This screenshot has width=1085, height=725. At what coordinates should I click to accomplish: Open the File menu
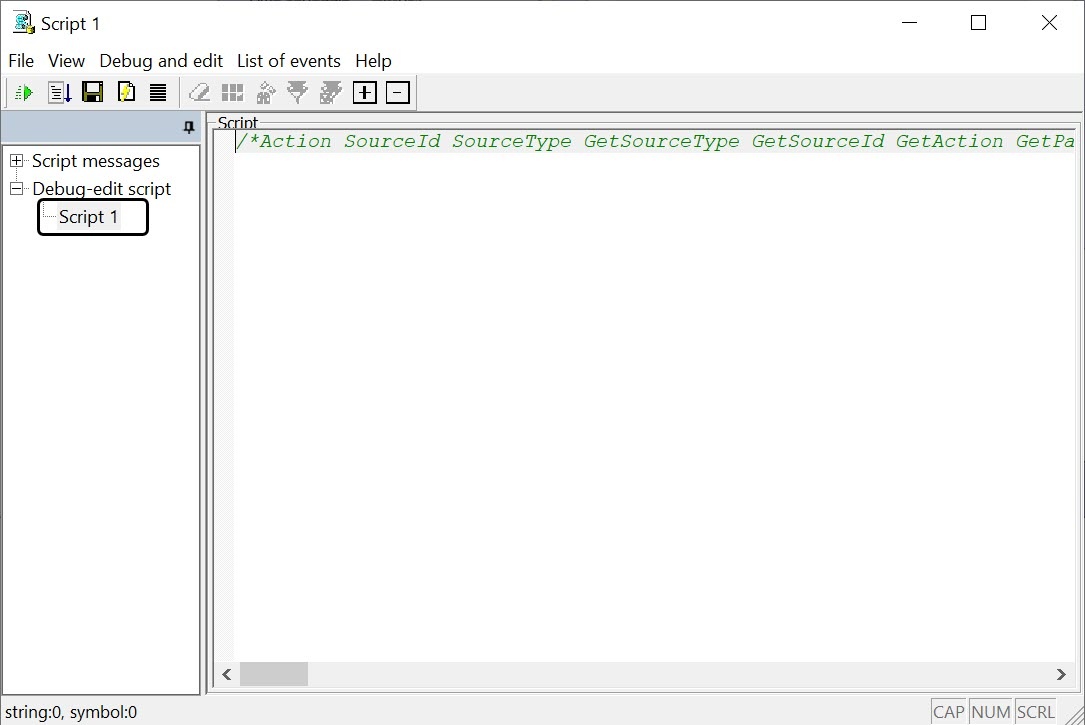21,61
